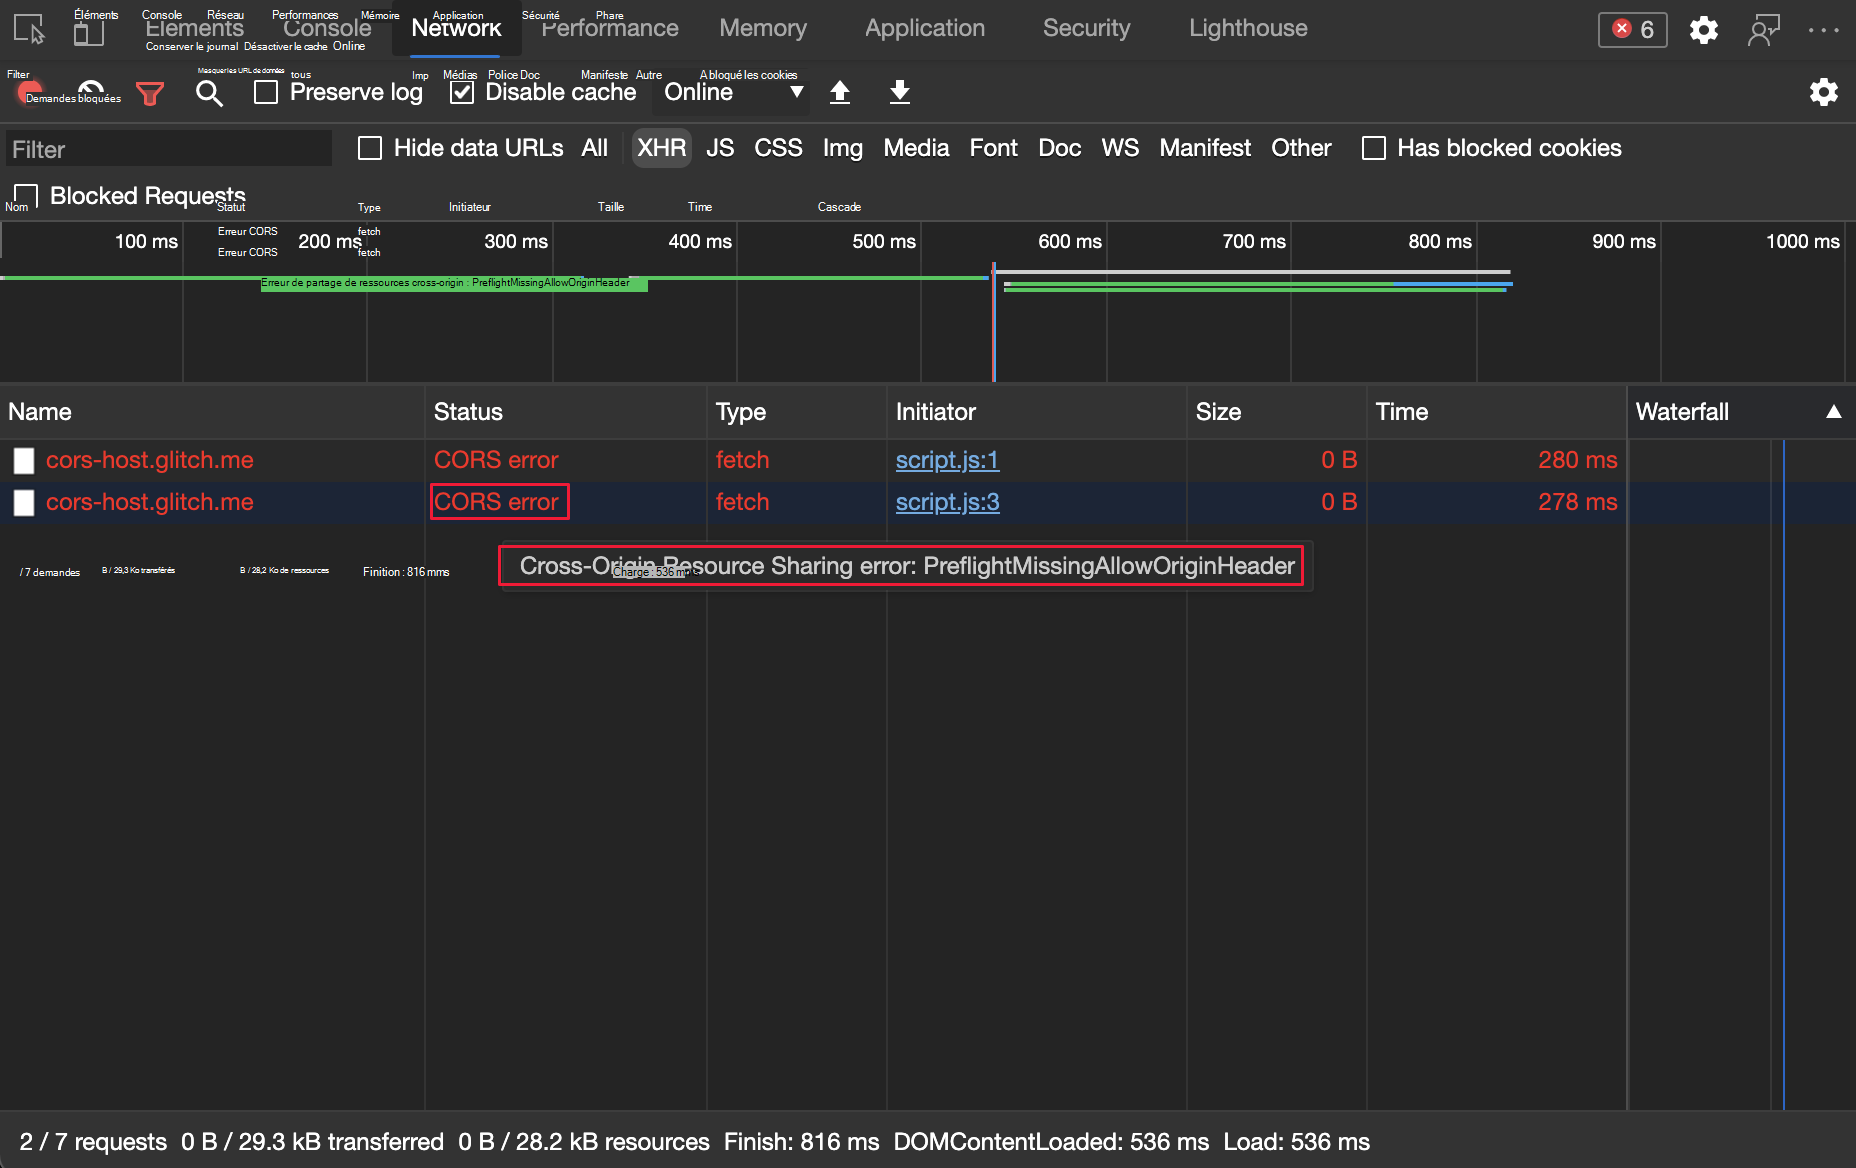The height and width of the screenshot is (1168, 1856).
Task: Enable the Preserve log checkbox
Action: [x=266, y=92]
